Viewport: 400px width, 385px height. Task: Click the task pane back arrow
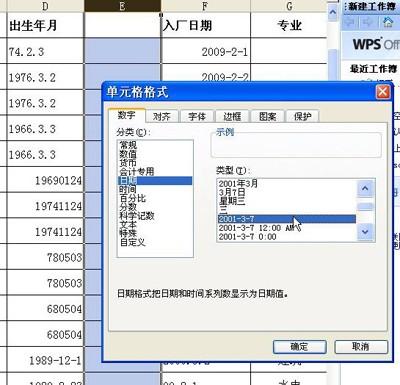click(x=350, y=22)
